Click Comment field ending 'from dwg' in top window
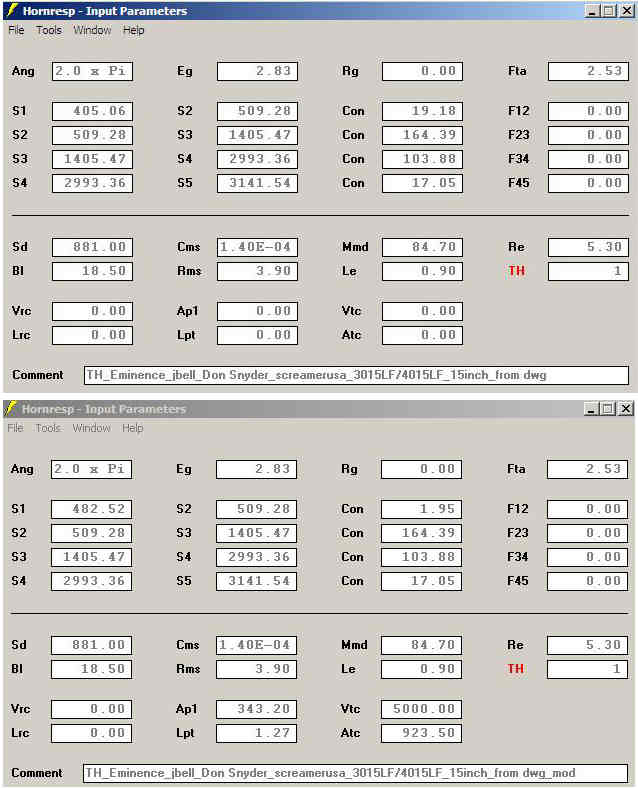 click(x=356, y=375)
